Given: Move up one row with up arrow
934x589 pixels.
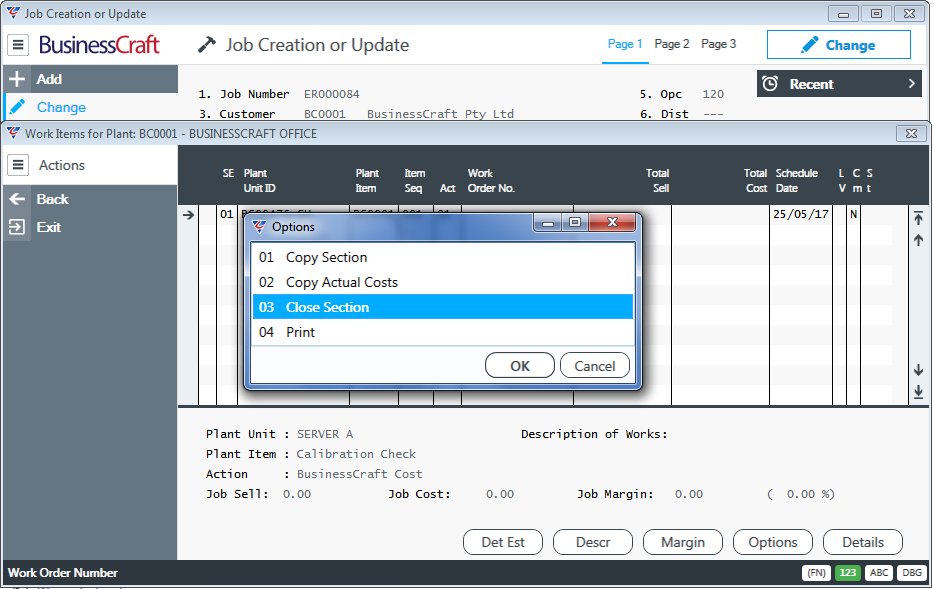Looking at the screenshot, I should (x=918, y=240).
